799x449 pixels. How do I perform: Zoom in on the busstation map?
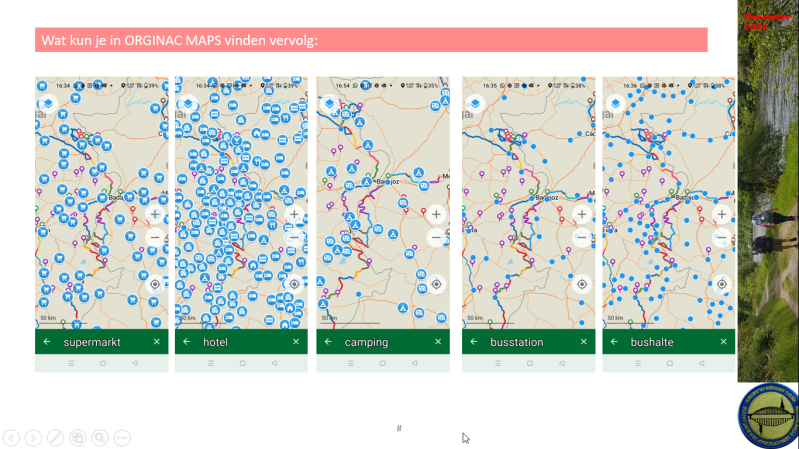(x=582, y=214)
